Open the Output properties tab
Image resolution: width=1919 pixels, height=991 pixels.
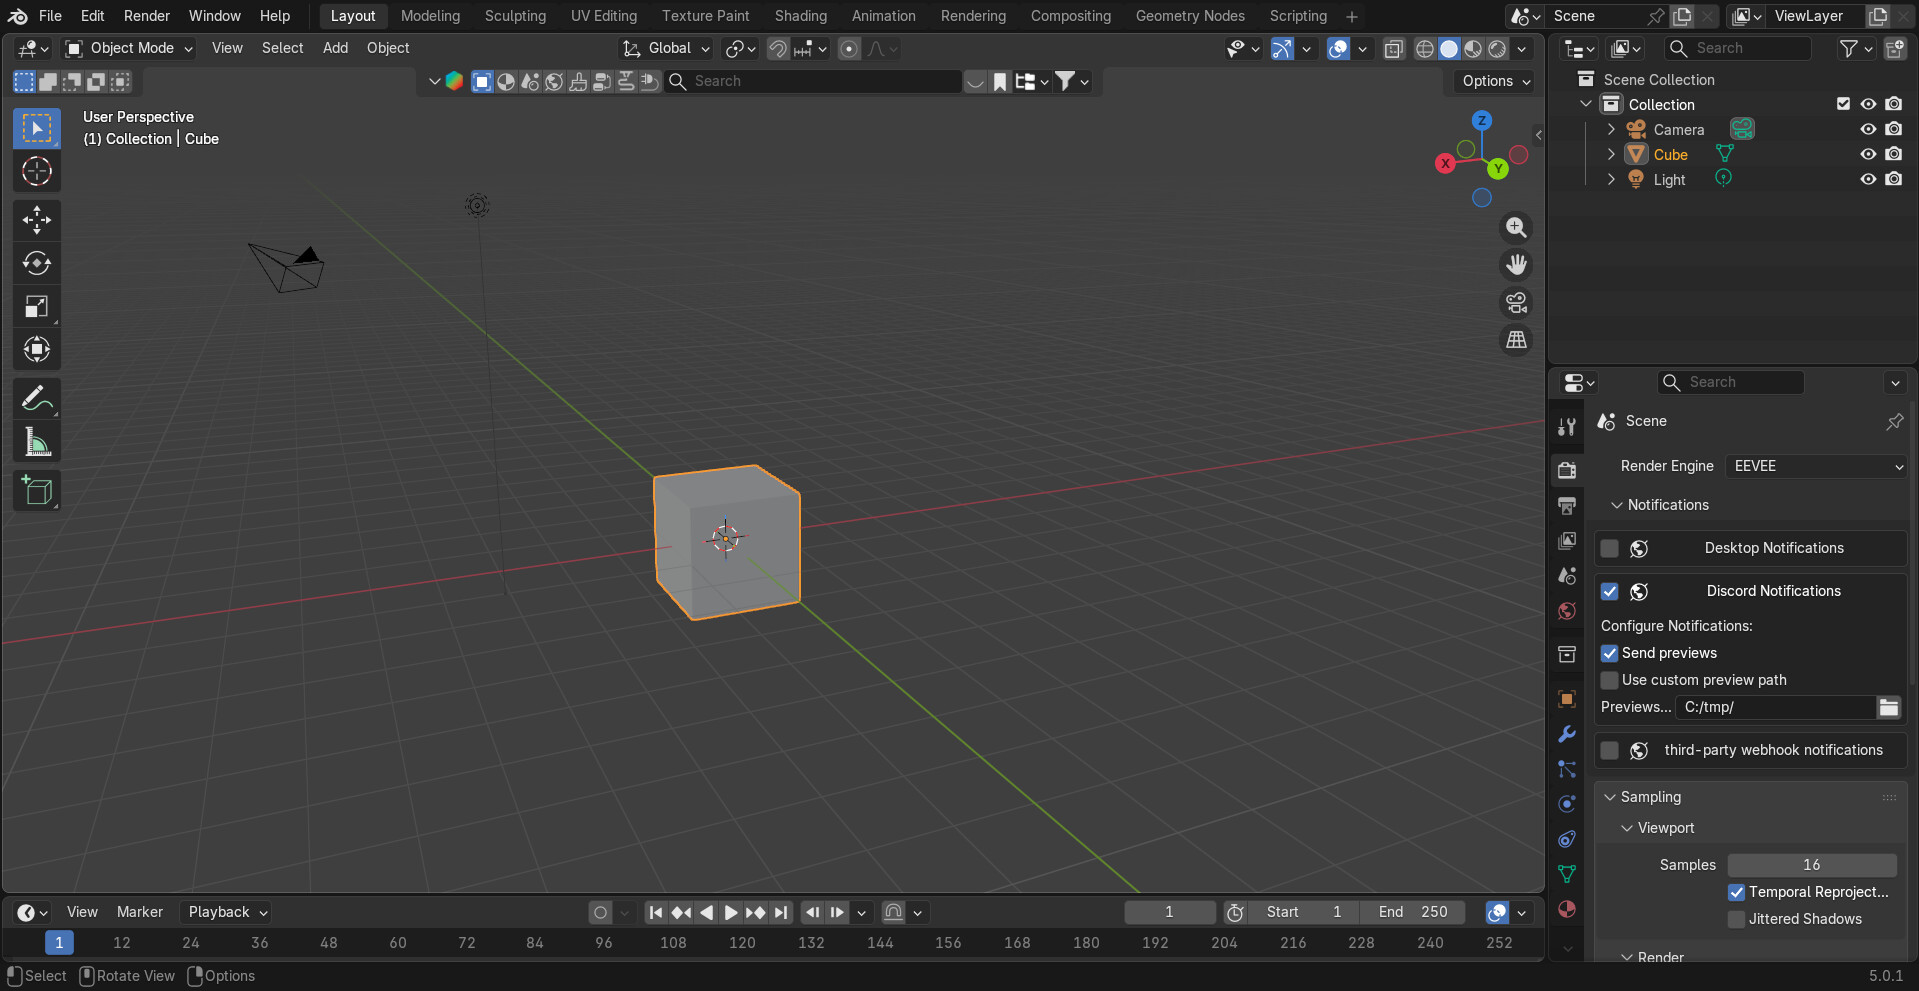click(1567, 506)
